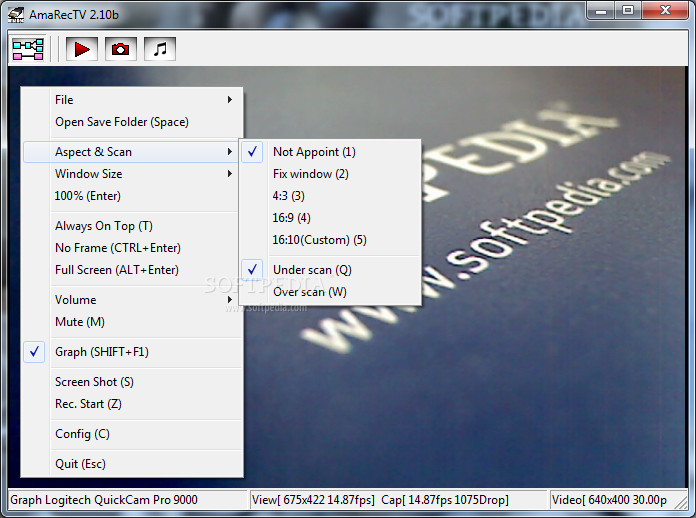Select the Not Appoint (1) option

pos(330,152)
